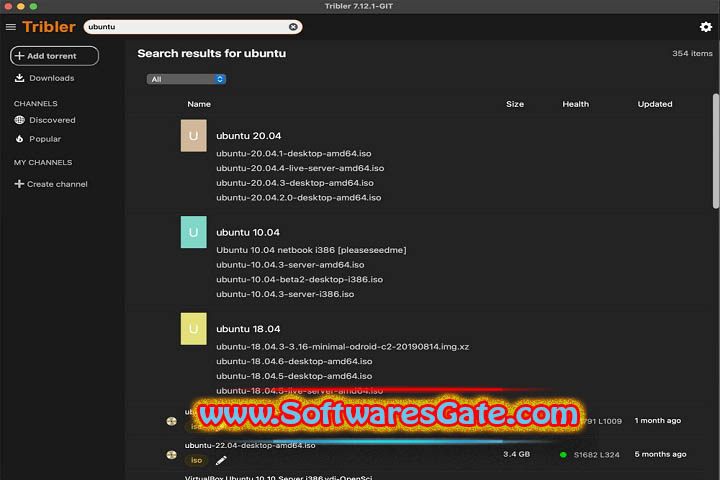Open the All filter dropdown
Screen dimensions: 720x480
pyautogui.click(x=186, y=79)
